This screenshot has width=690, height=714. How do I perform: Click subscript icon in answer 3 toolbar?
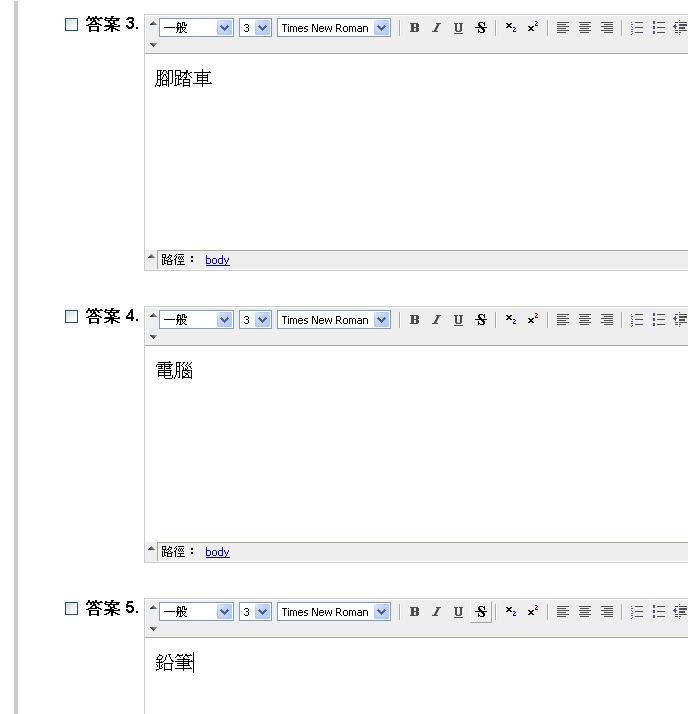click(510, 28)
